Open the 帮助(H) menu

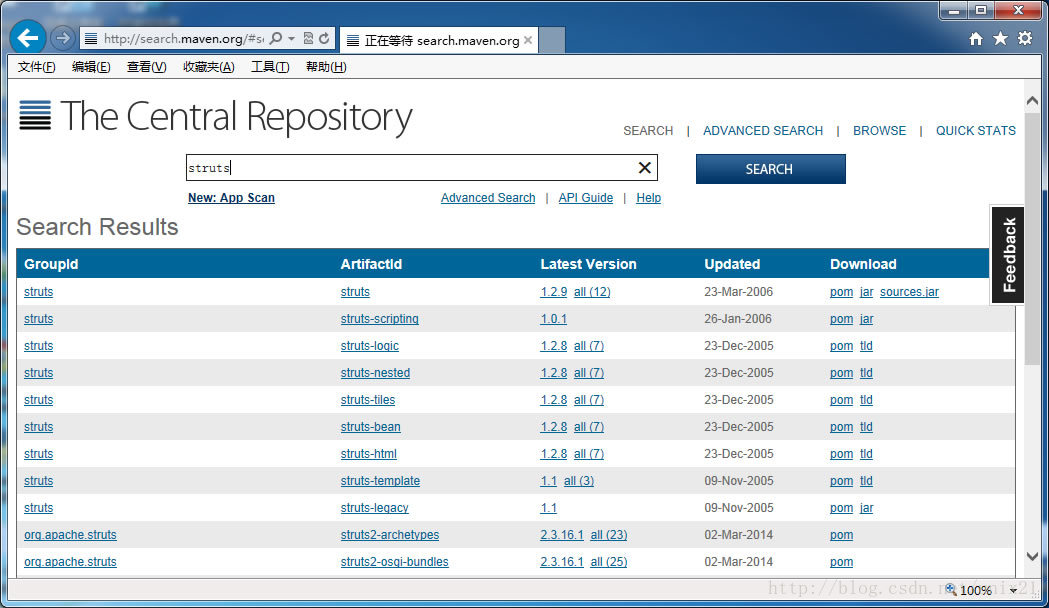pos(326,67)
